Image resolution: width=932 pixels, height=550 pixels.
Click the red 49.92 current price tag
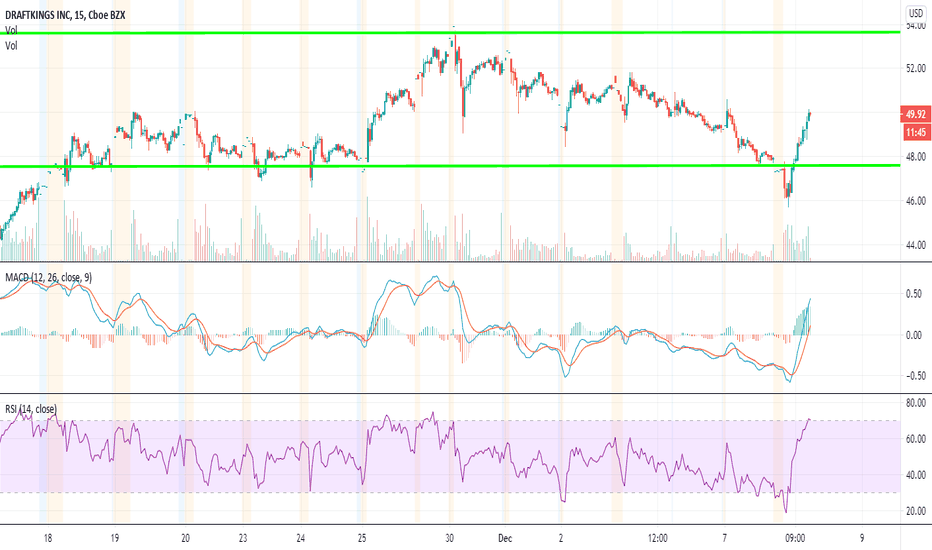click(x=915, y=114)
